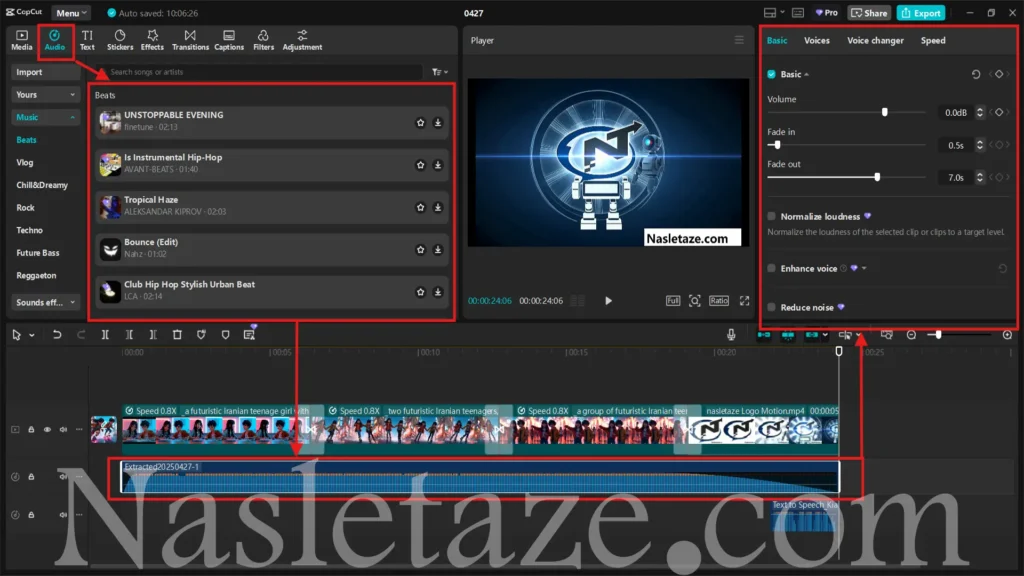Expand Enhance voice options arrow

coord(864,268)
